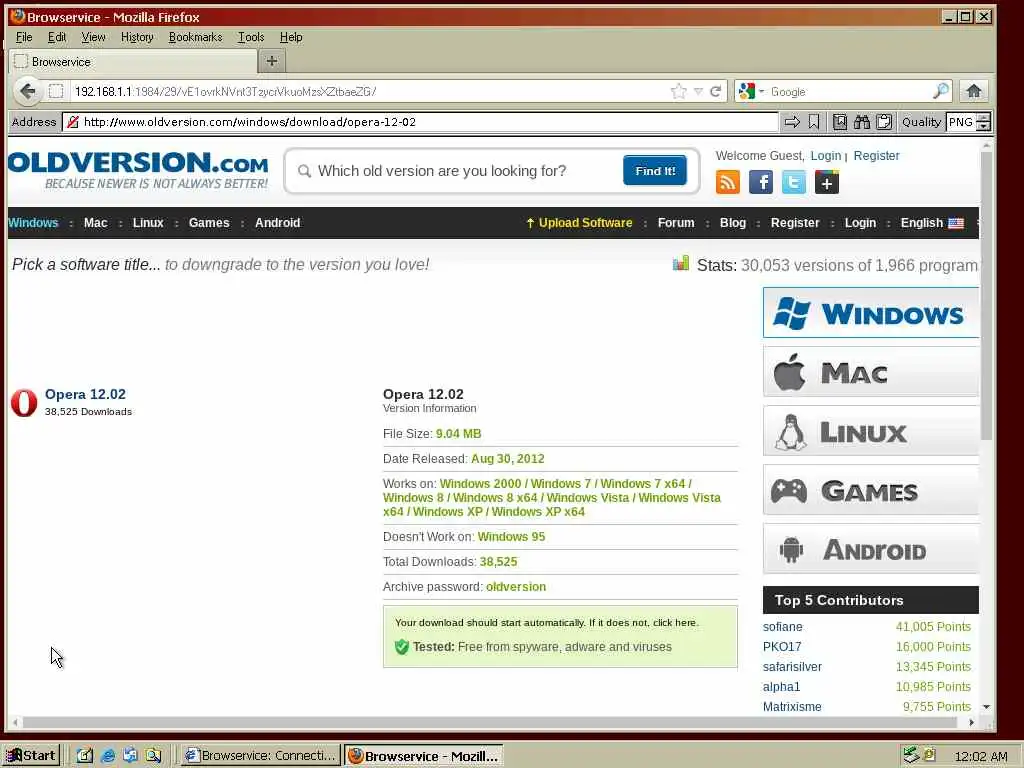Viewport: 1024px width, 768px height.
Task: Open the Tools menu
Action: pyautogui.click(x=251, y=37)
